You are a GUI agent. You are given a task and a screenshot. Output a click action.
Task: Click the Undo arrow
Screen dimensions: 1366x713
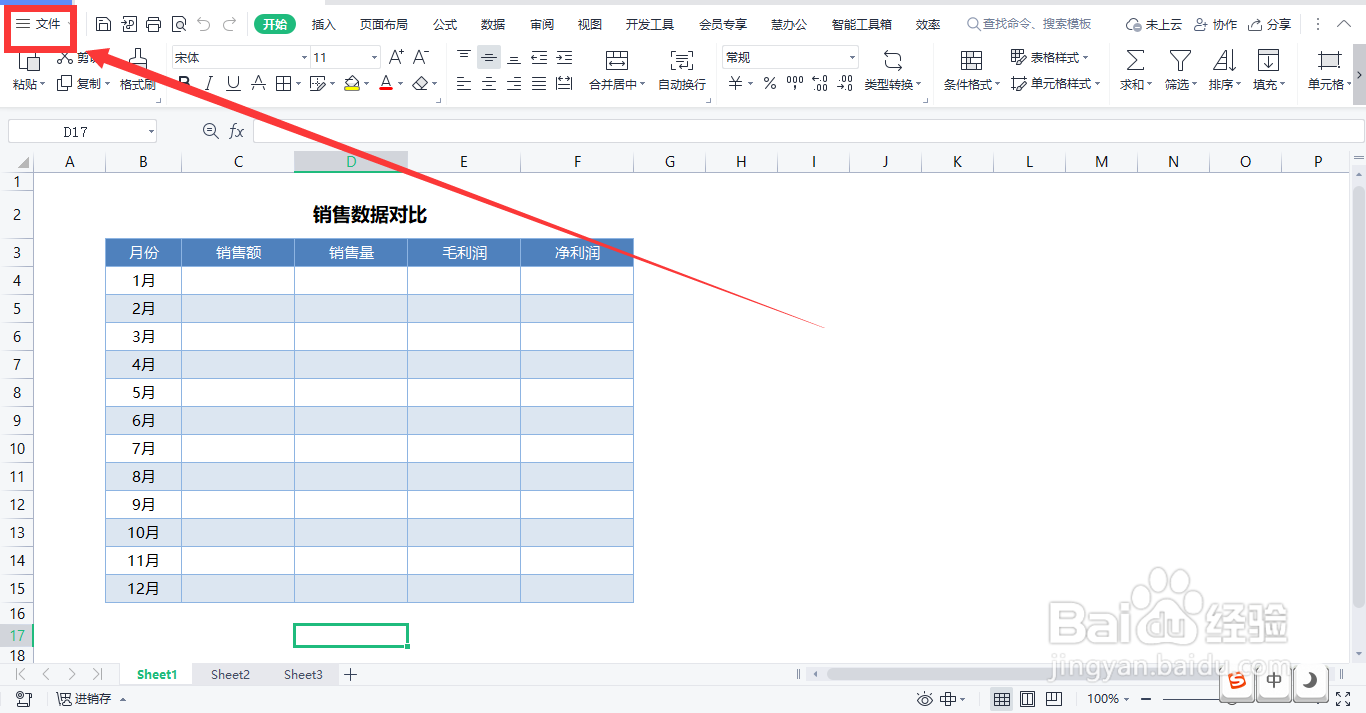tap(204, 24)
